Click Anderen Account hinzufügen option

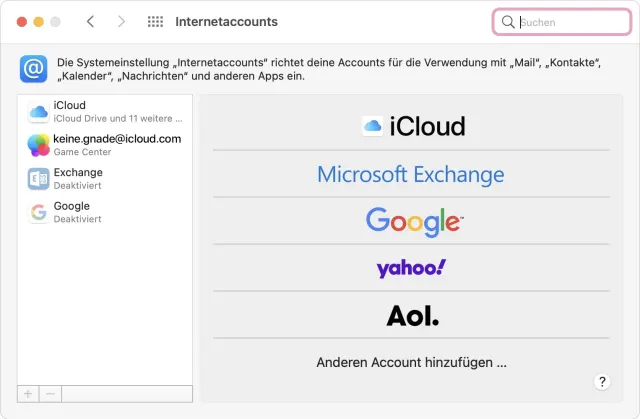click(x=411, y=362)
